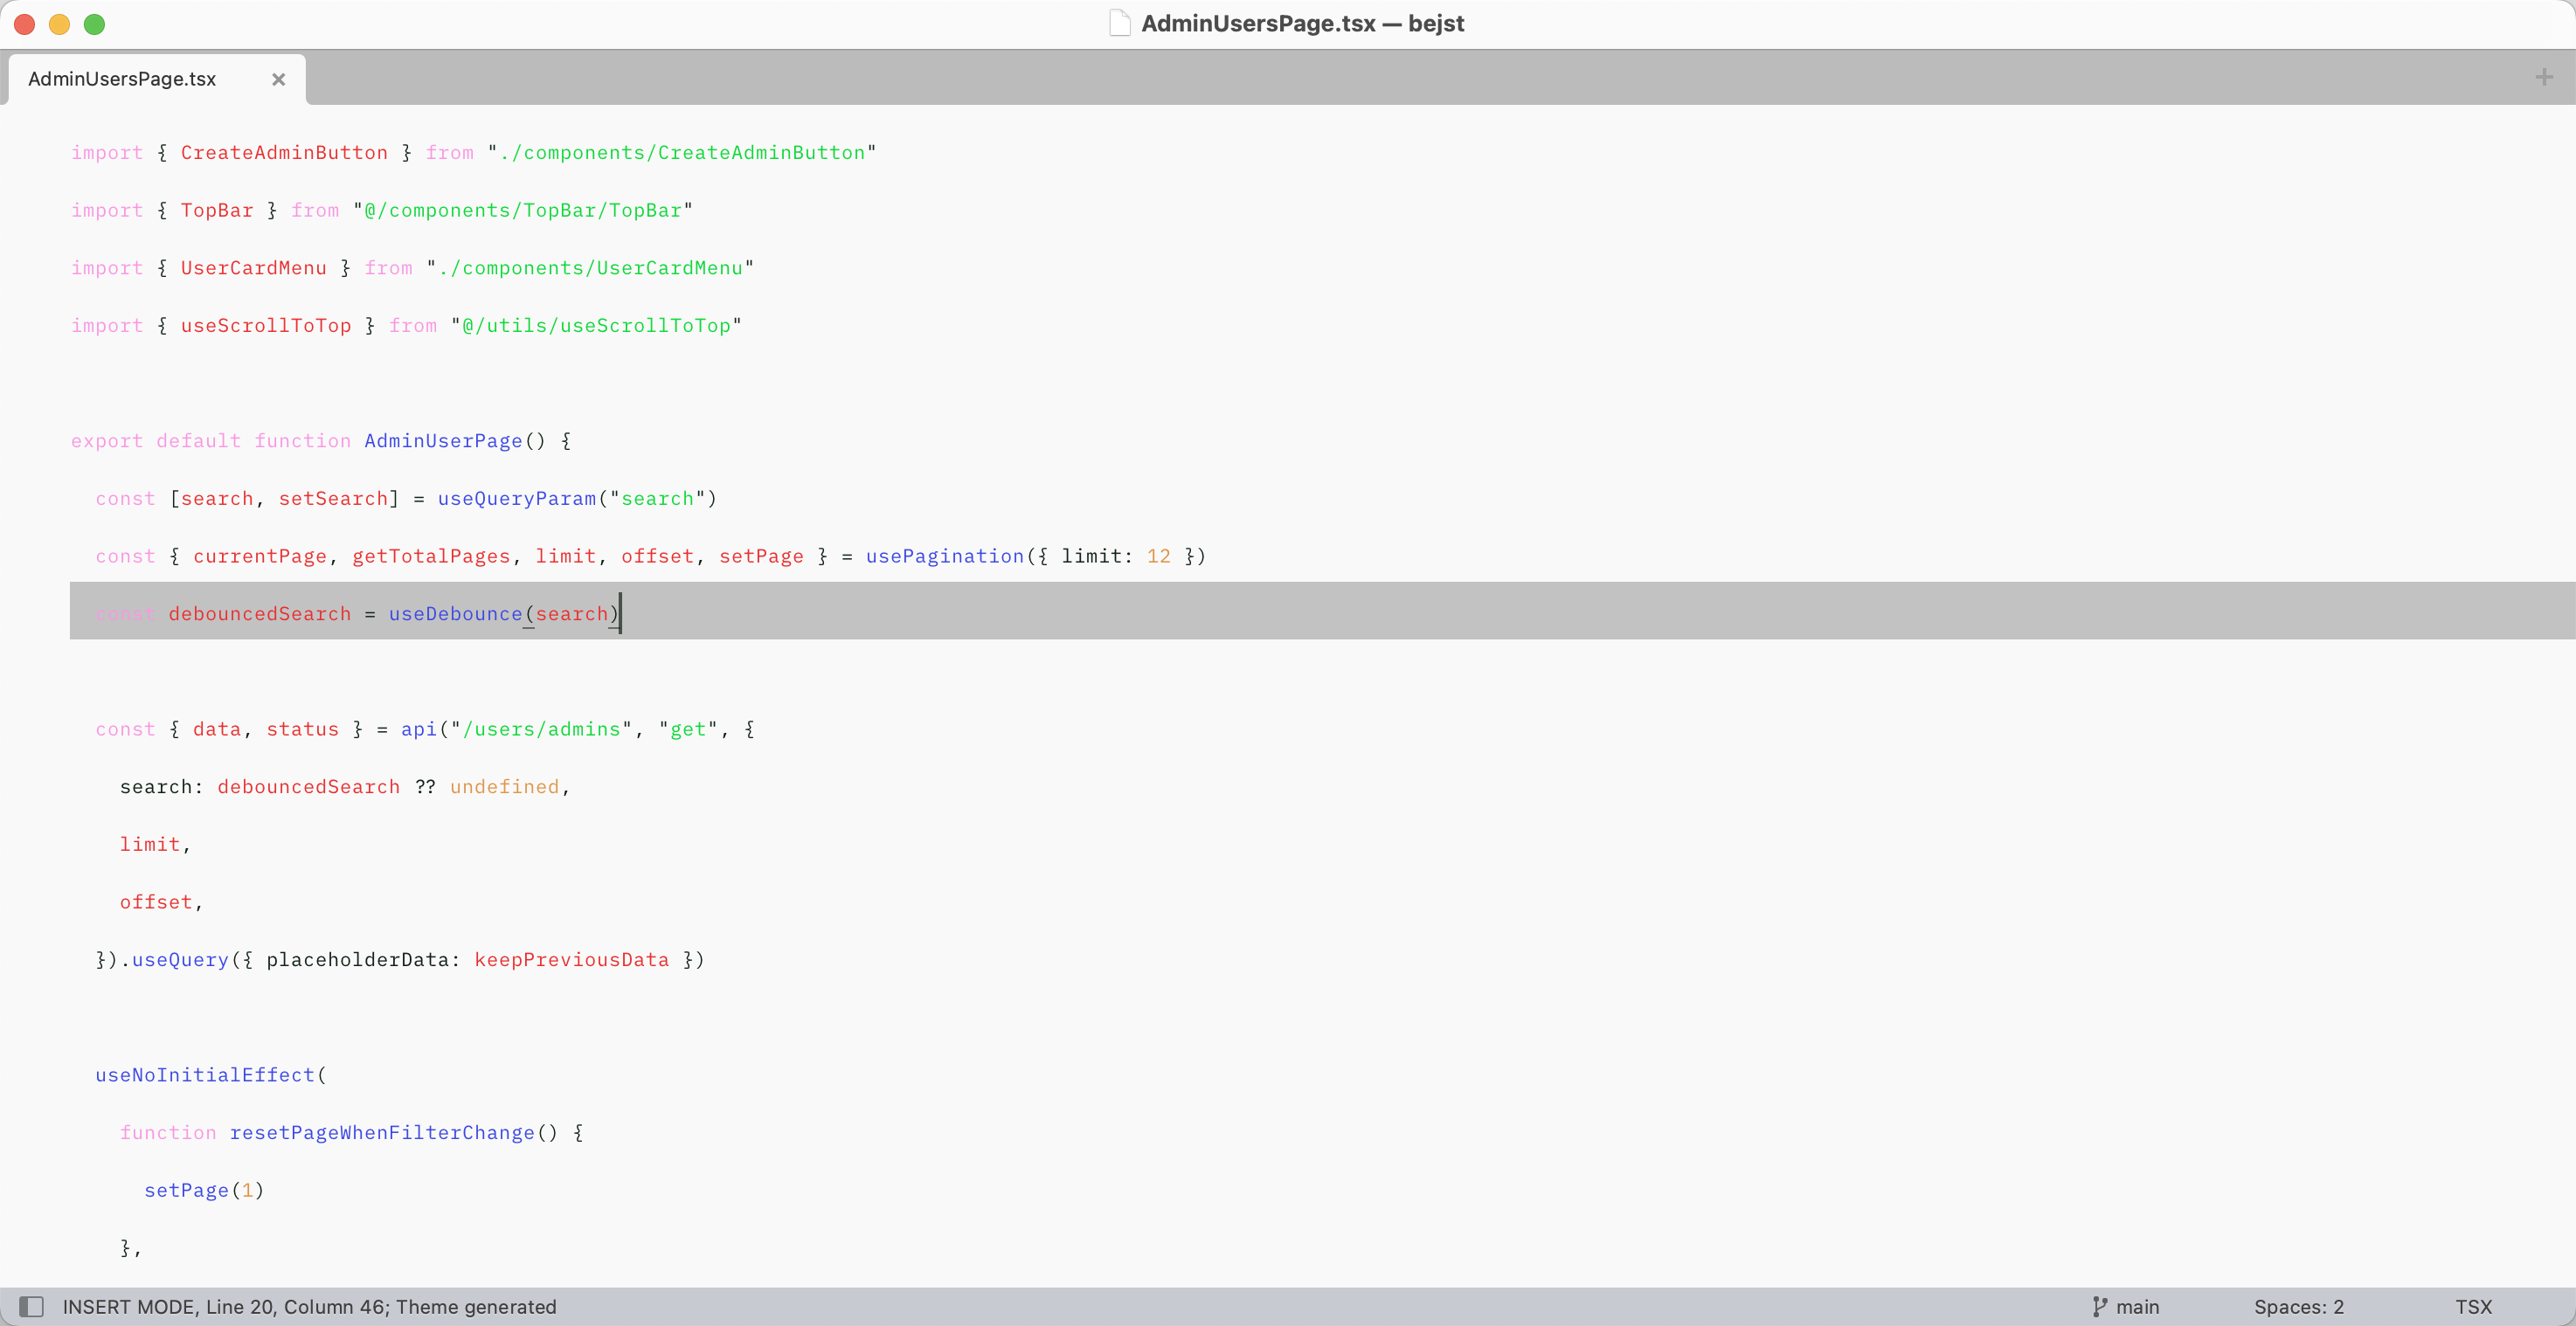The width and height of the screenshot is (2576, 1326).
Task: Open a new tab with plus button
Action: (x=2544, y=77)
